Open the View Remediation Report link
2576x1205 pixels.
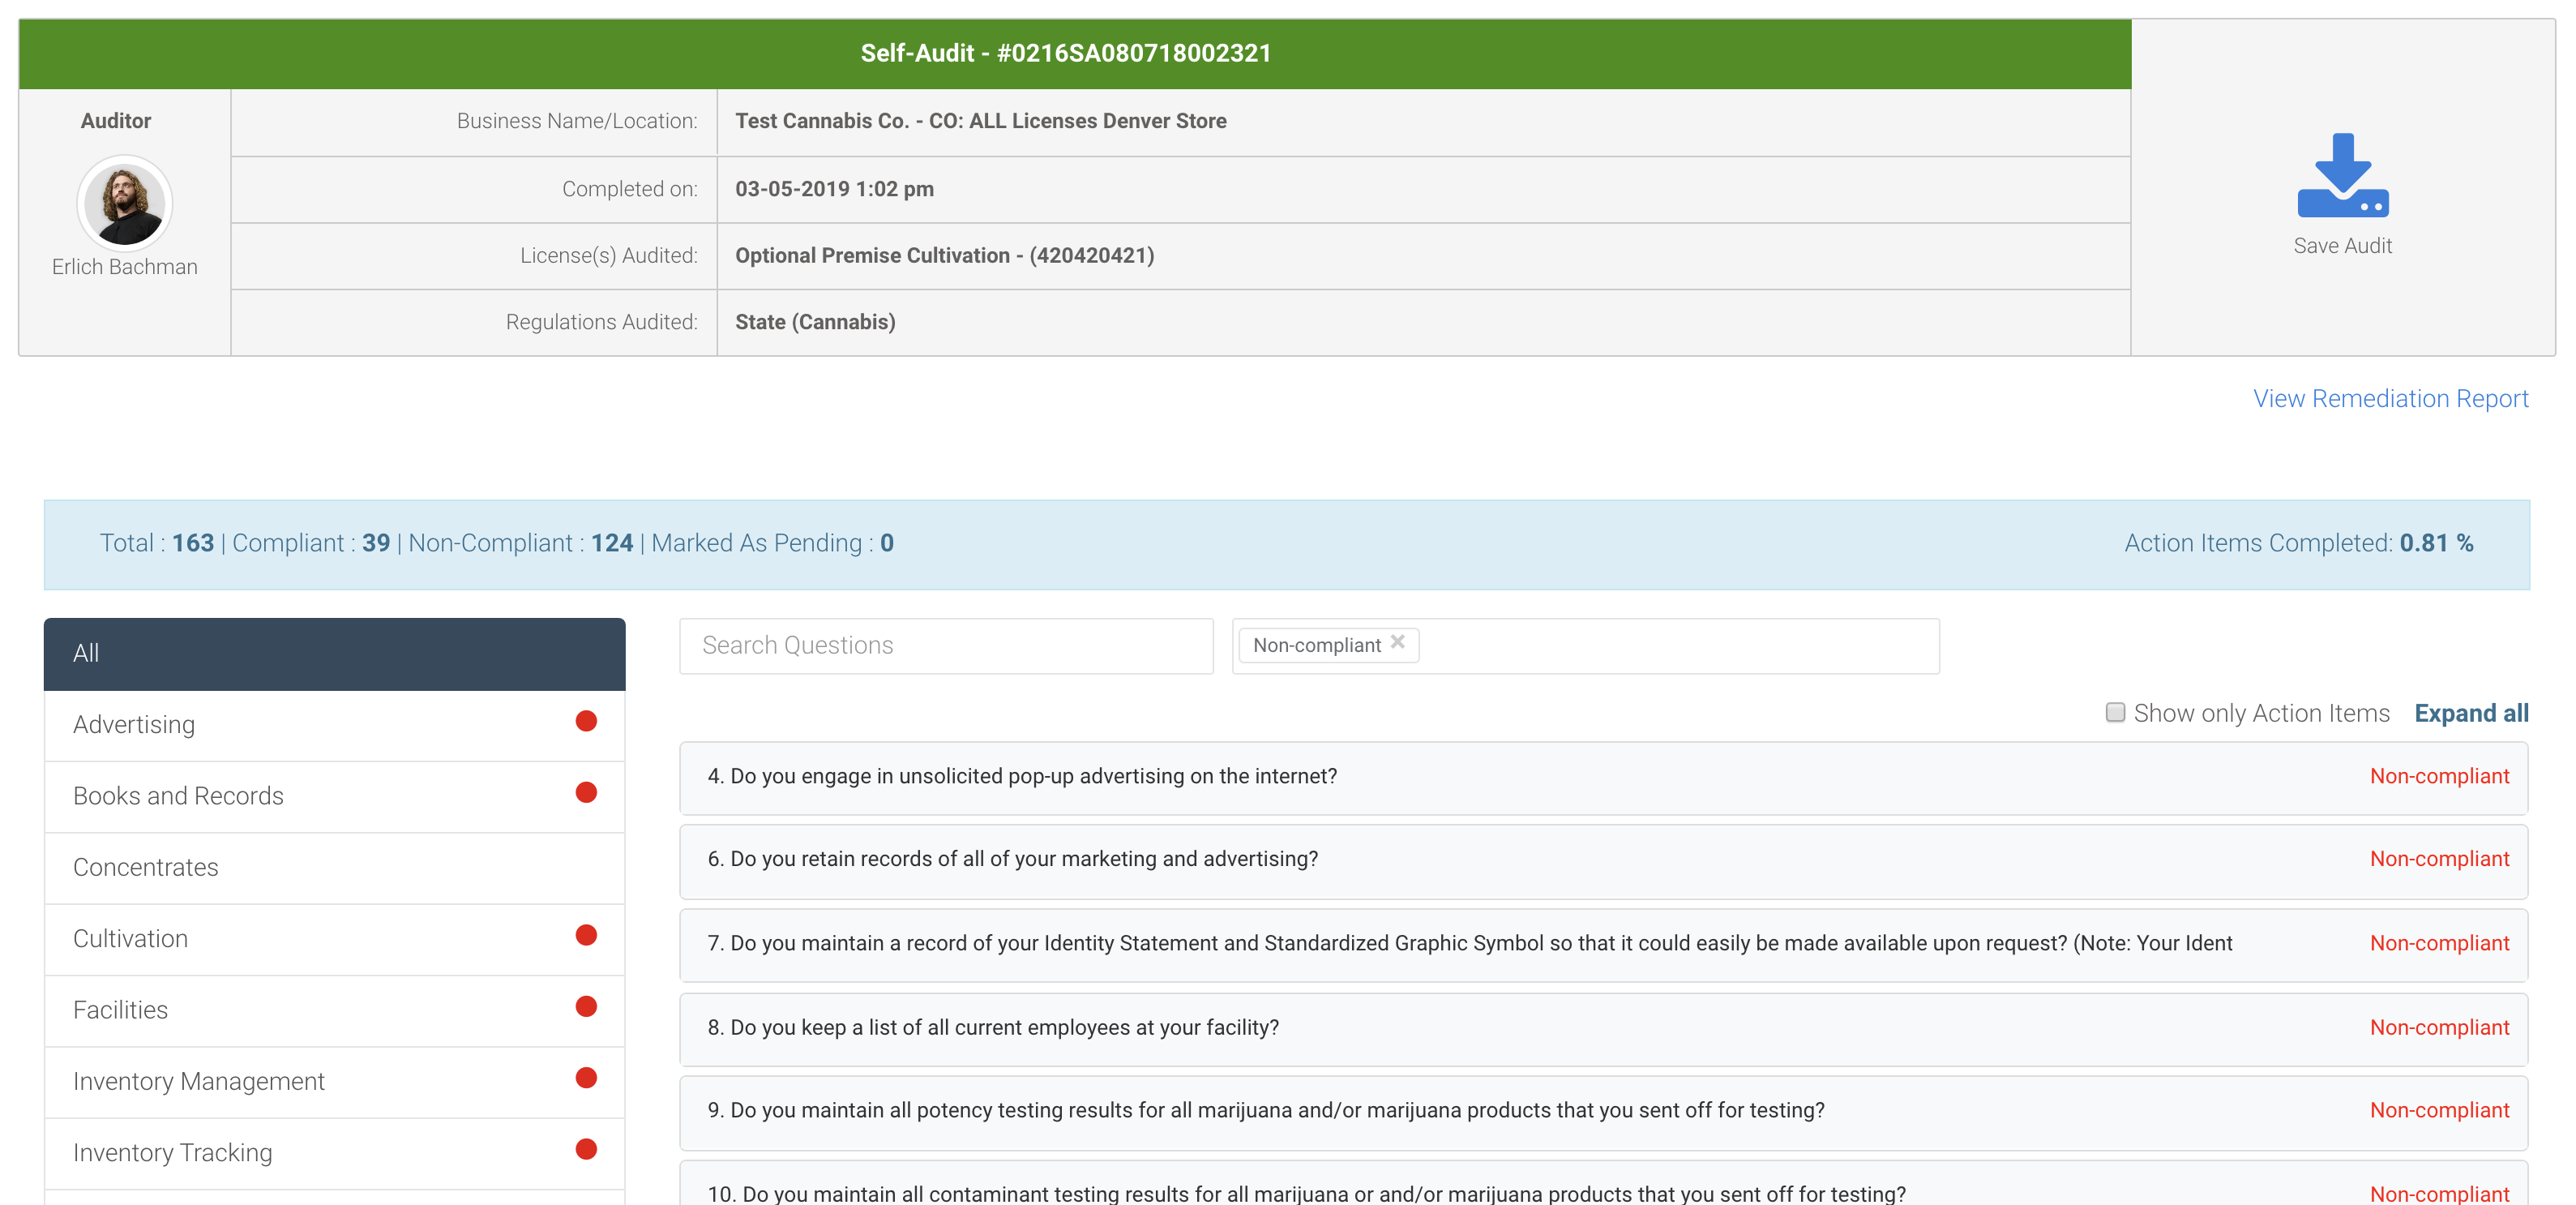[x=2390, y=398]
